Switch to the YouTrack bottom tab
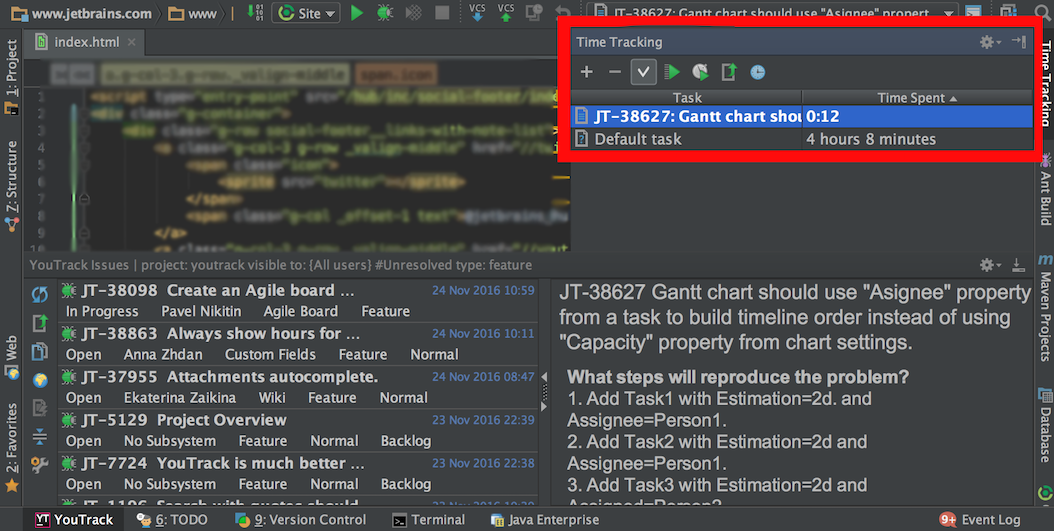The image size is (1054, 531). [75, 520]
